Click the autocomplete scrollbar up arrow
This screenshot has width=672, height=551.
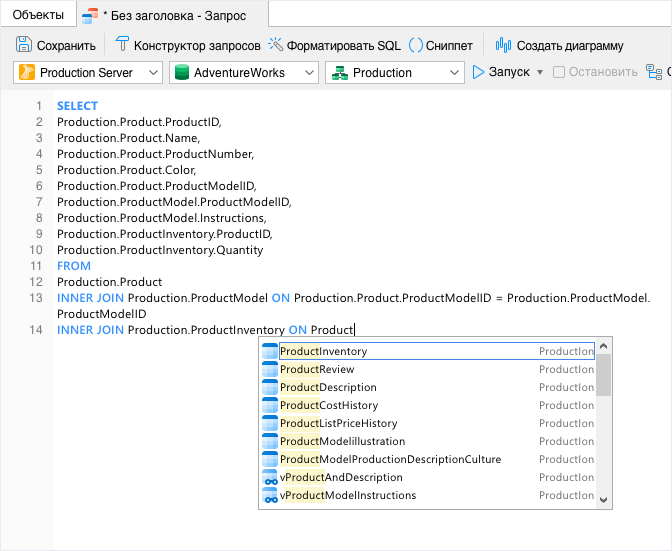(x=604, y=346)
